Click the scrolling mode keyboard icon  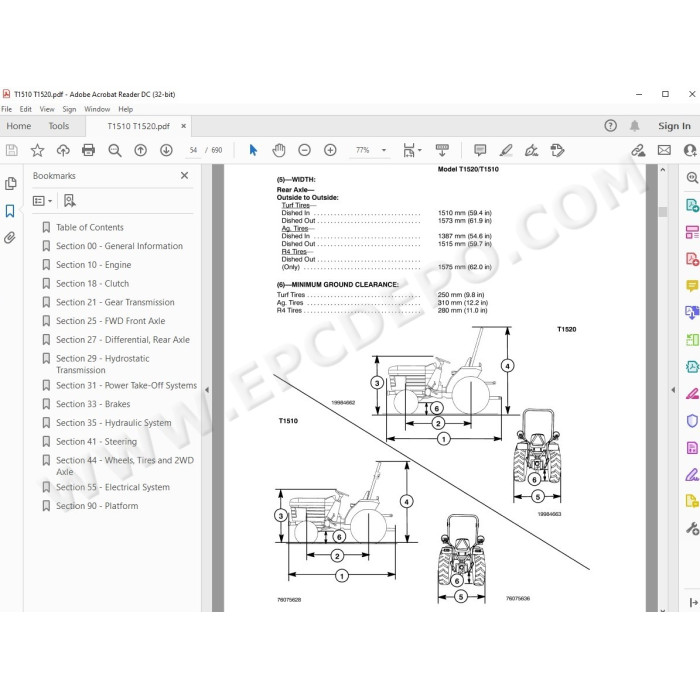pos(442,150)
